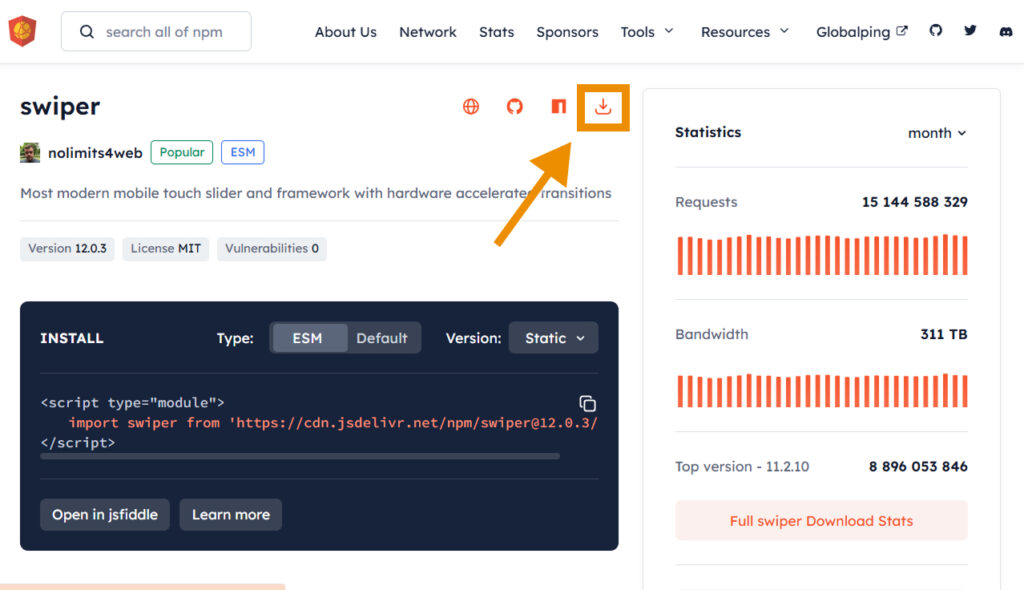The image size is (1024, 590).
Task: Open the GitHub icon in top navigation
Action: tap(935, 31)
